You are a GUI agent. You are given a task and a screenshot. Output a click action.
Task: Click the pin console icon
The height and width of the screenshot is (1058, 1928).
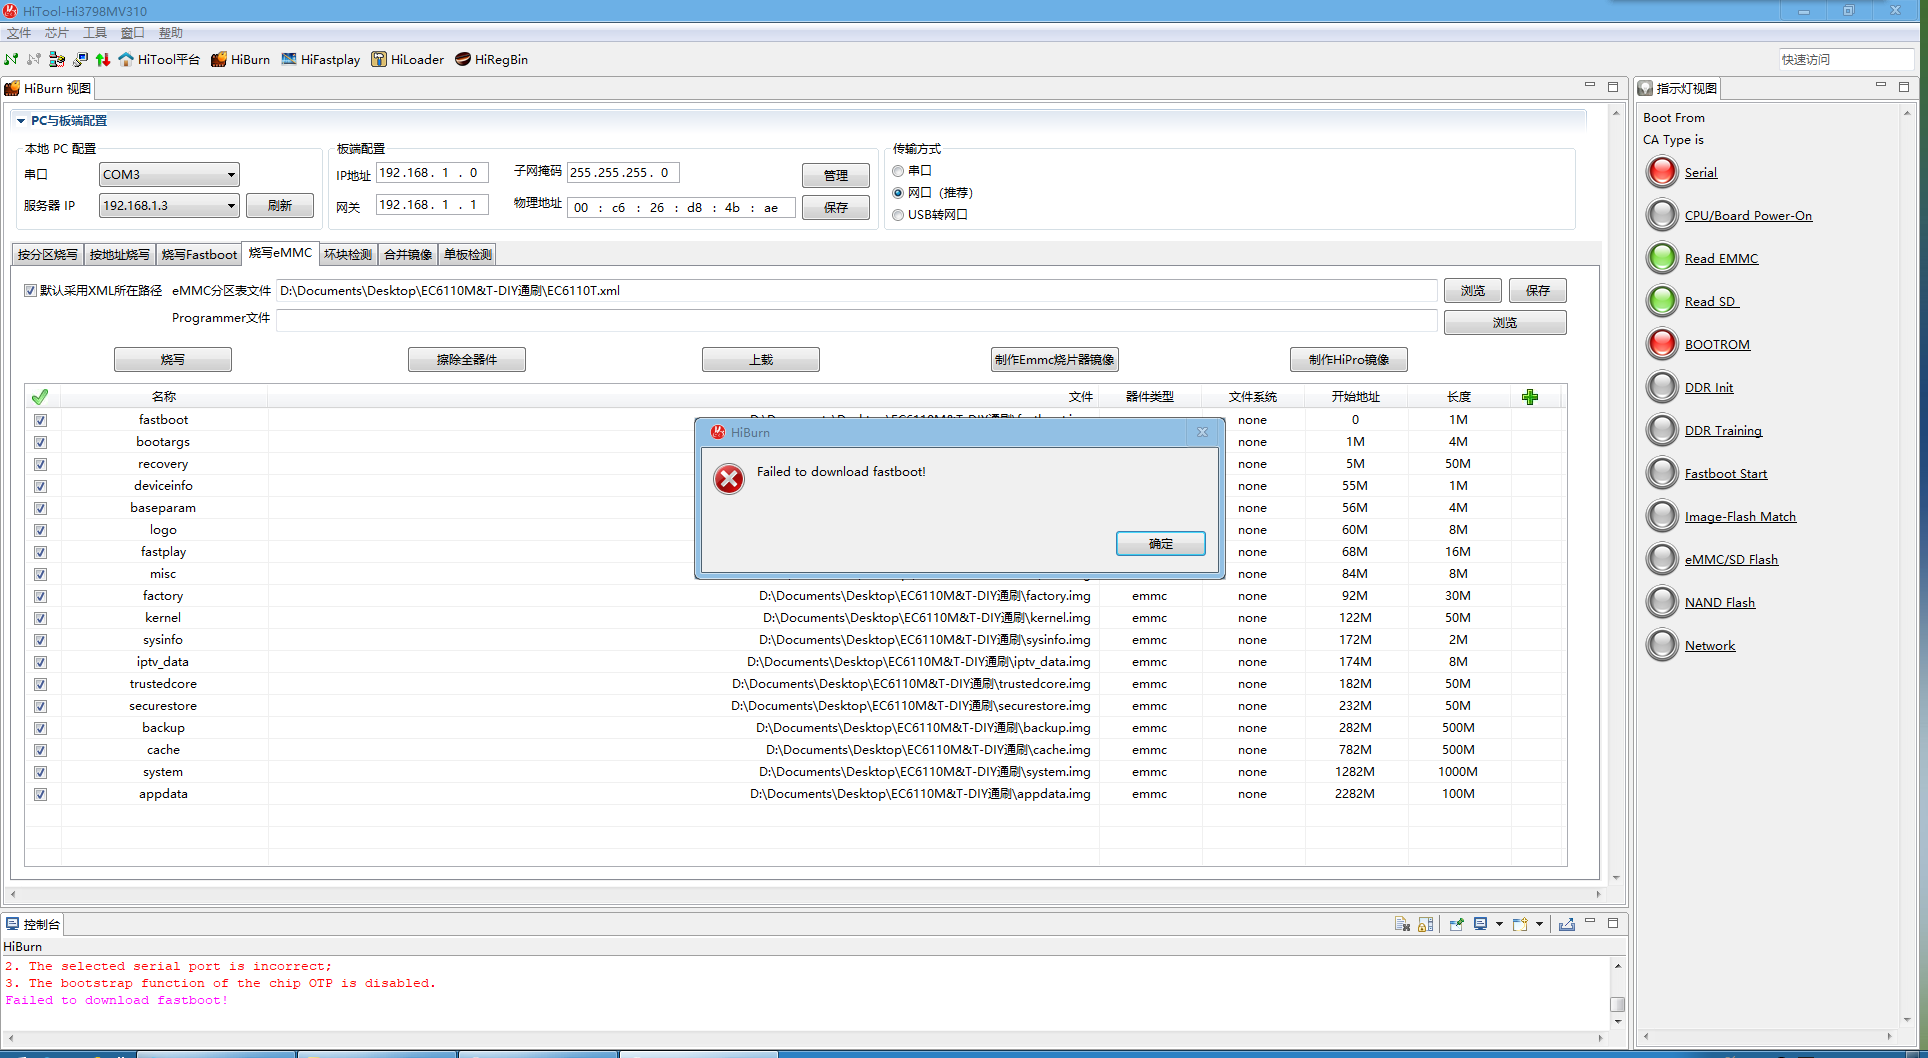1456,924
